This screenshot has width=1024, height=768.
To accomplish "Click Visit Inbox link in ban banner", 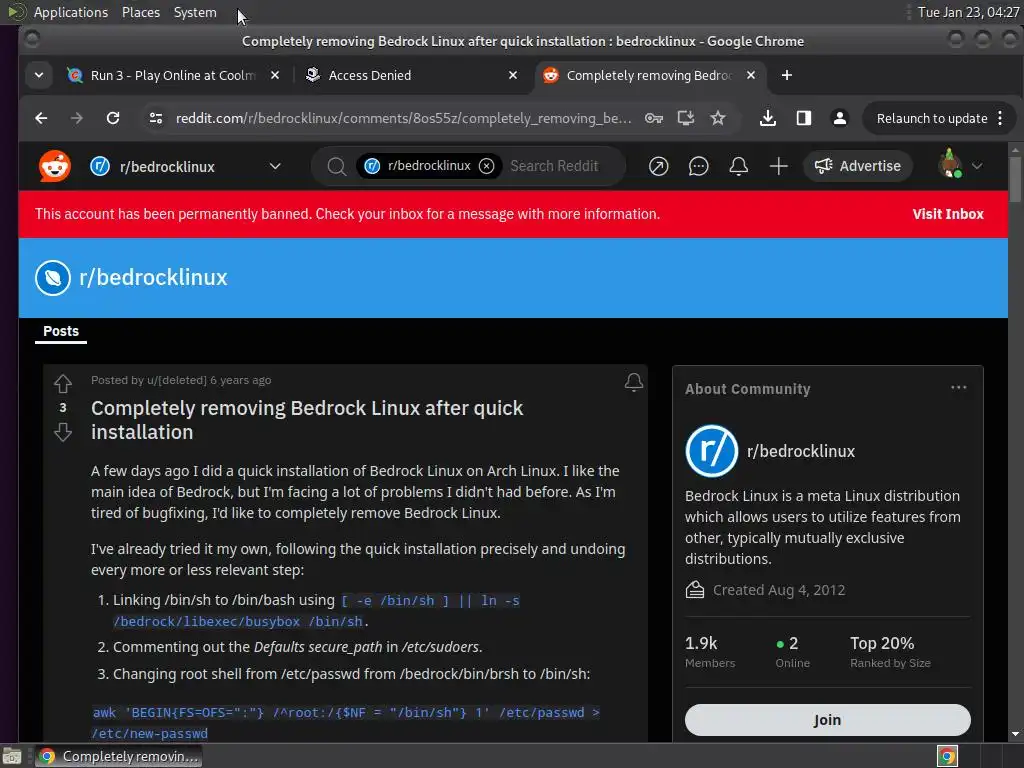I will [x=948, y=214].
